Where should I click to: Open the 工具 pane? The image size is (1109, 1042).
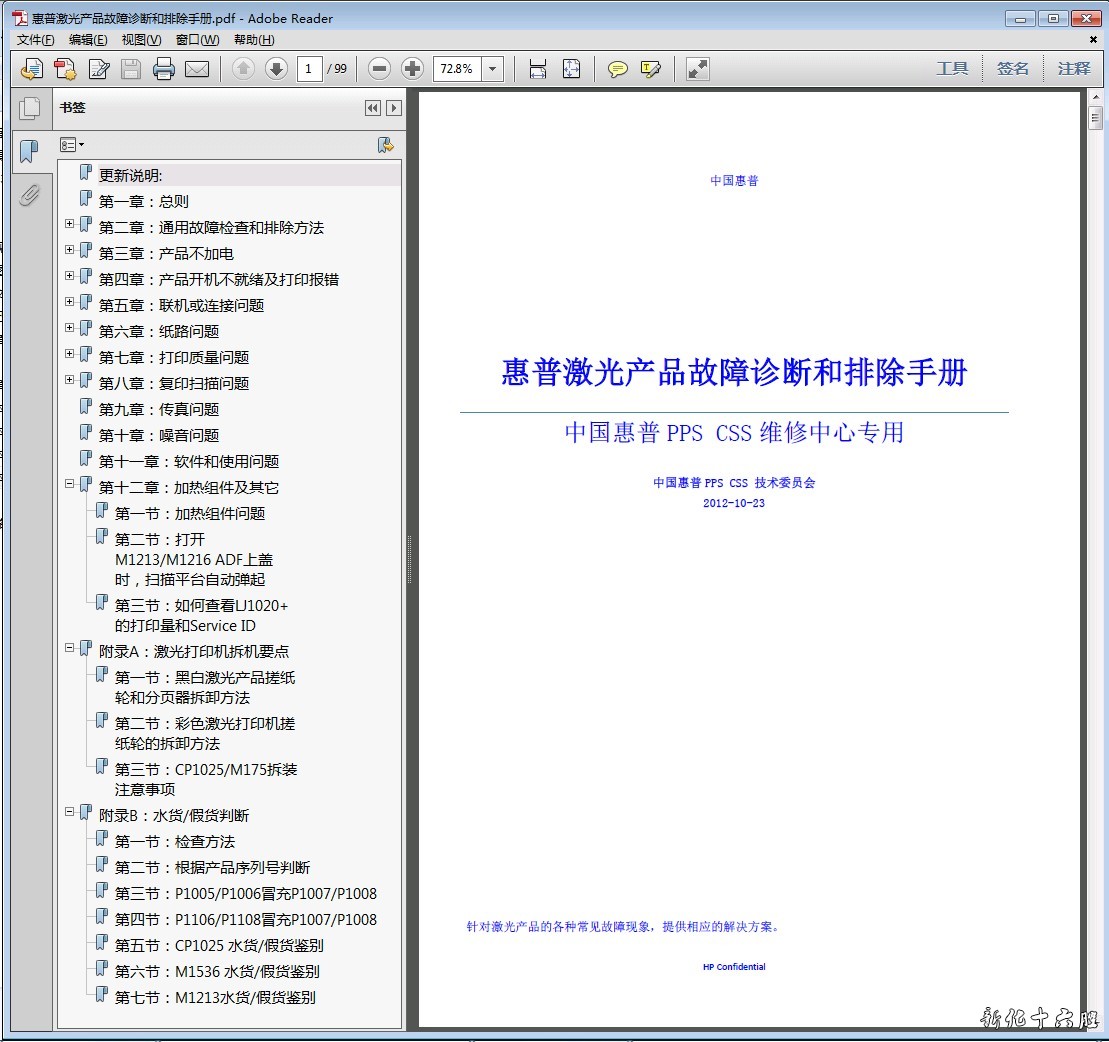click(x=952, y=69)
